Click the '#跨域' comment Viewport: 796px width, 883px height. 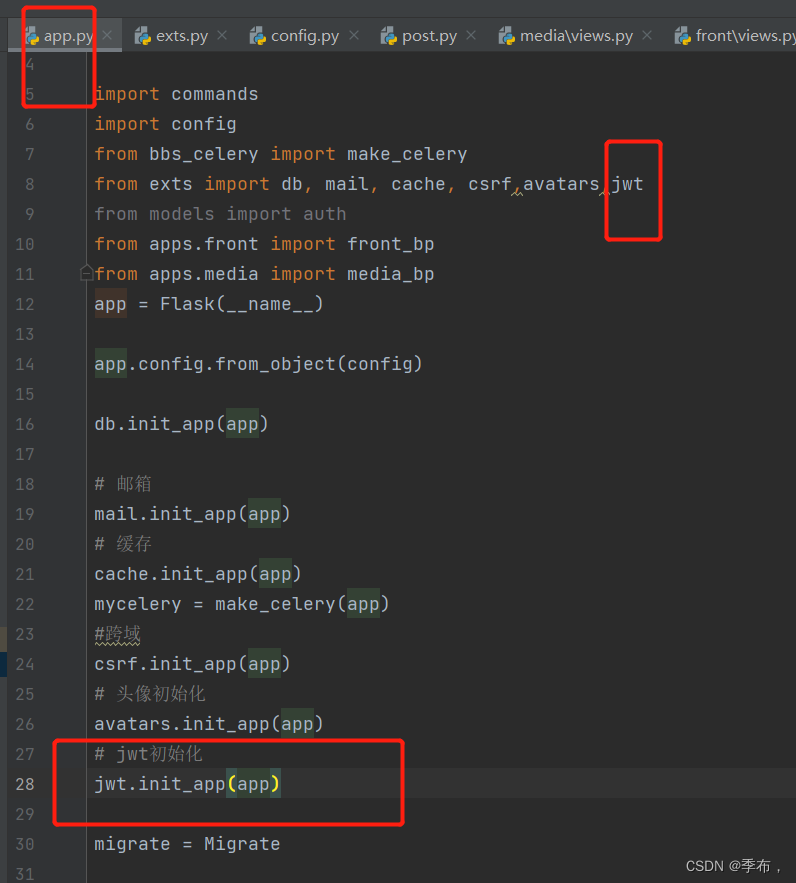117,634
